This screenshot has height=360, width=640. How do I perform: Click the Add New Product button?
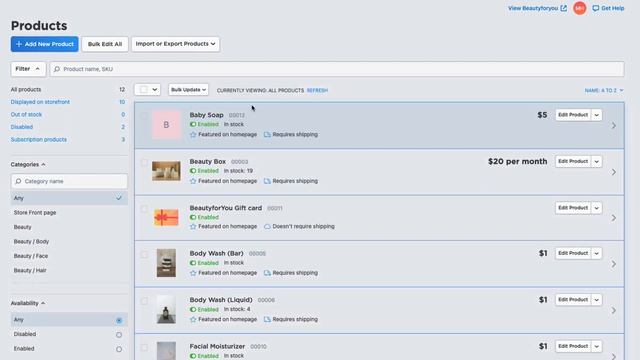click(44, 44)
